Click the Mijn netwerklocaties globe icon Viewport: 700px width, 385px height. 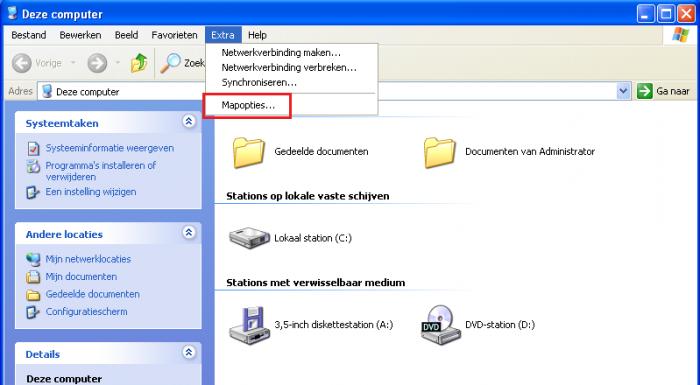point(33,259)
